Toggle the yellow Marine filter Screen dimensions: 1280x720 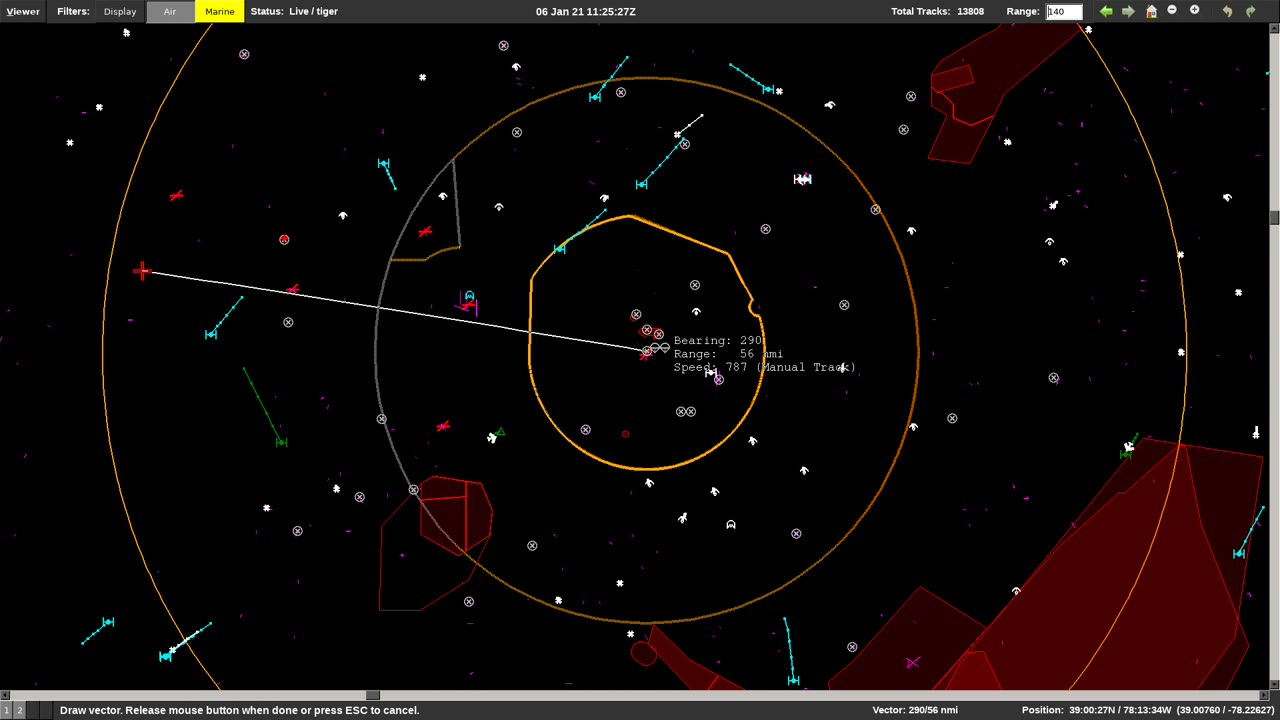(219, 12)
